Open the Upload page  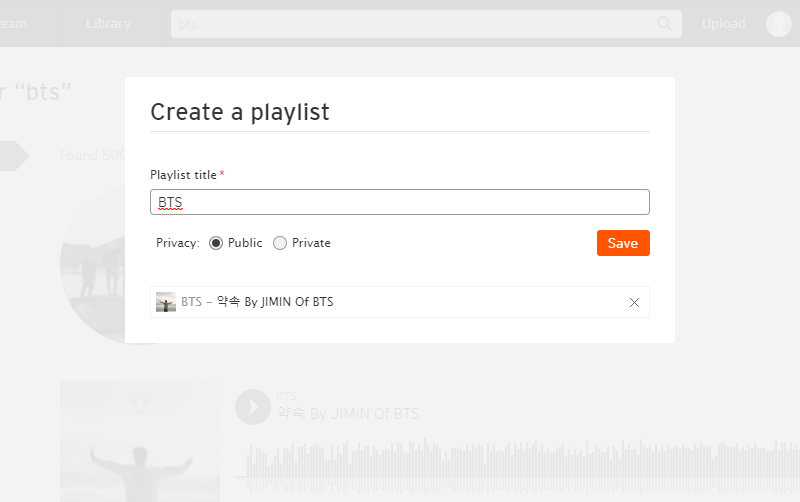723,23
